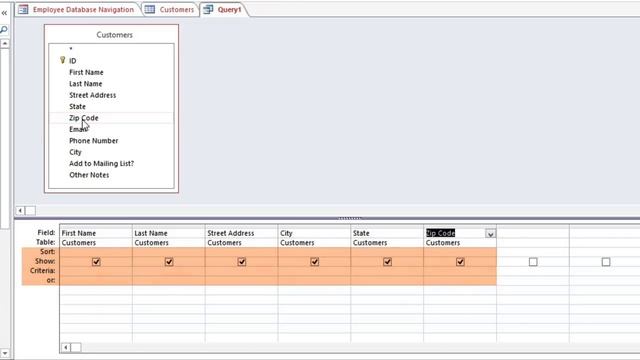
Task: Select Last Name in Customers field list
Action: tap(86, 84)
